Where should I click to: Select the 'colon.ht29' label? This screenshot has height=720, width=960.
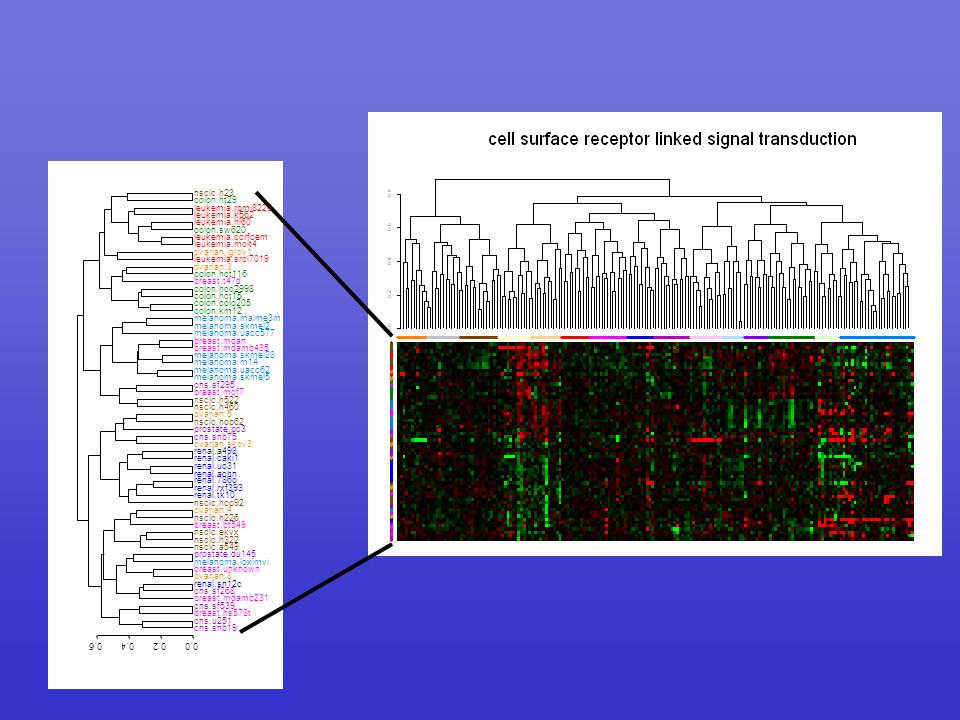215,200
